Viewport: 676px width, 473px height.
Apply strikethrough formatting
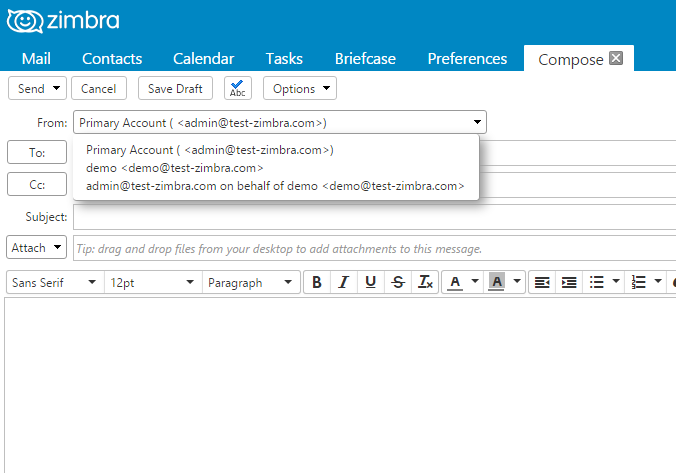click(x=397, y=282)
